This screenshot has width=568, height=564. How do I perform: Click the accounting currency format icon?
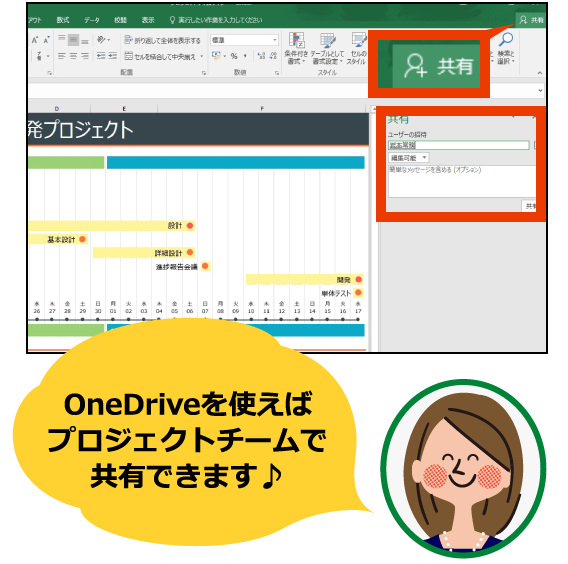click(216, 56)
